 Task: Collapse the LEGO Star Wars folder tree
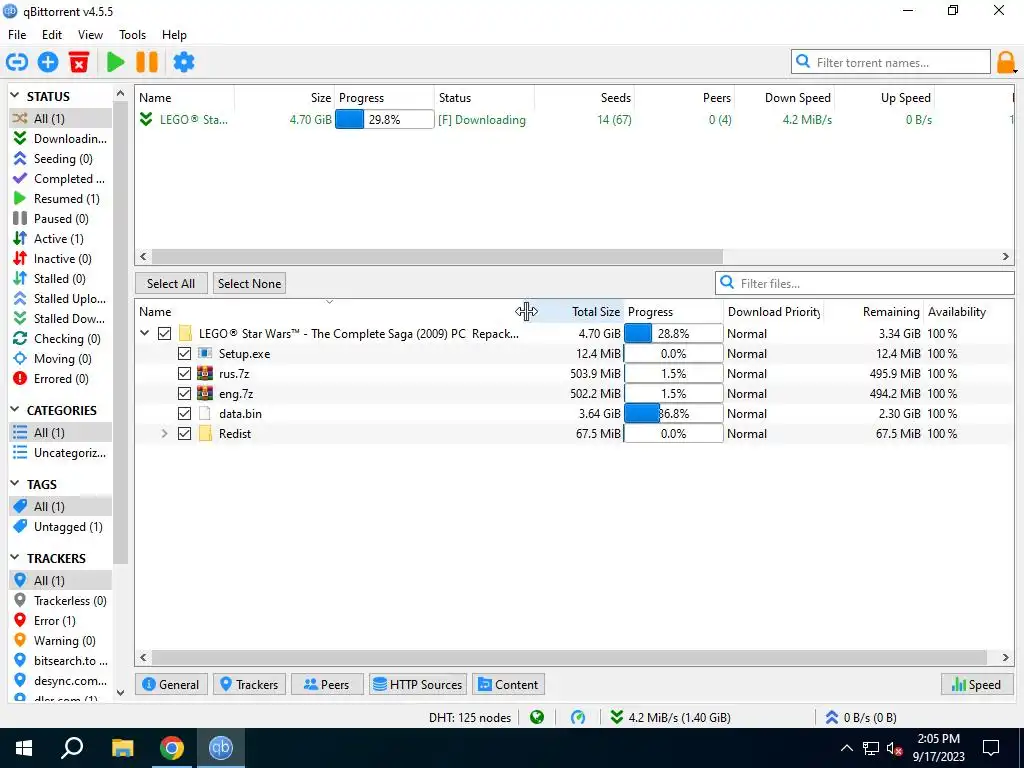point(145,333)
